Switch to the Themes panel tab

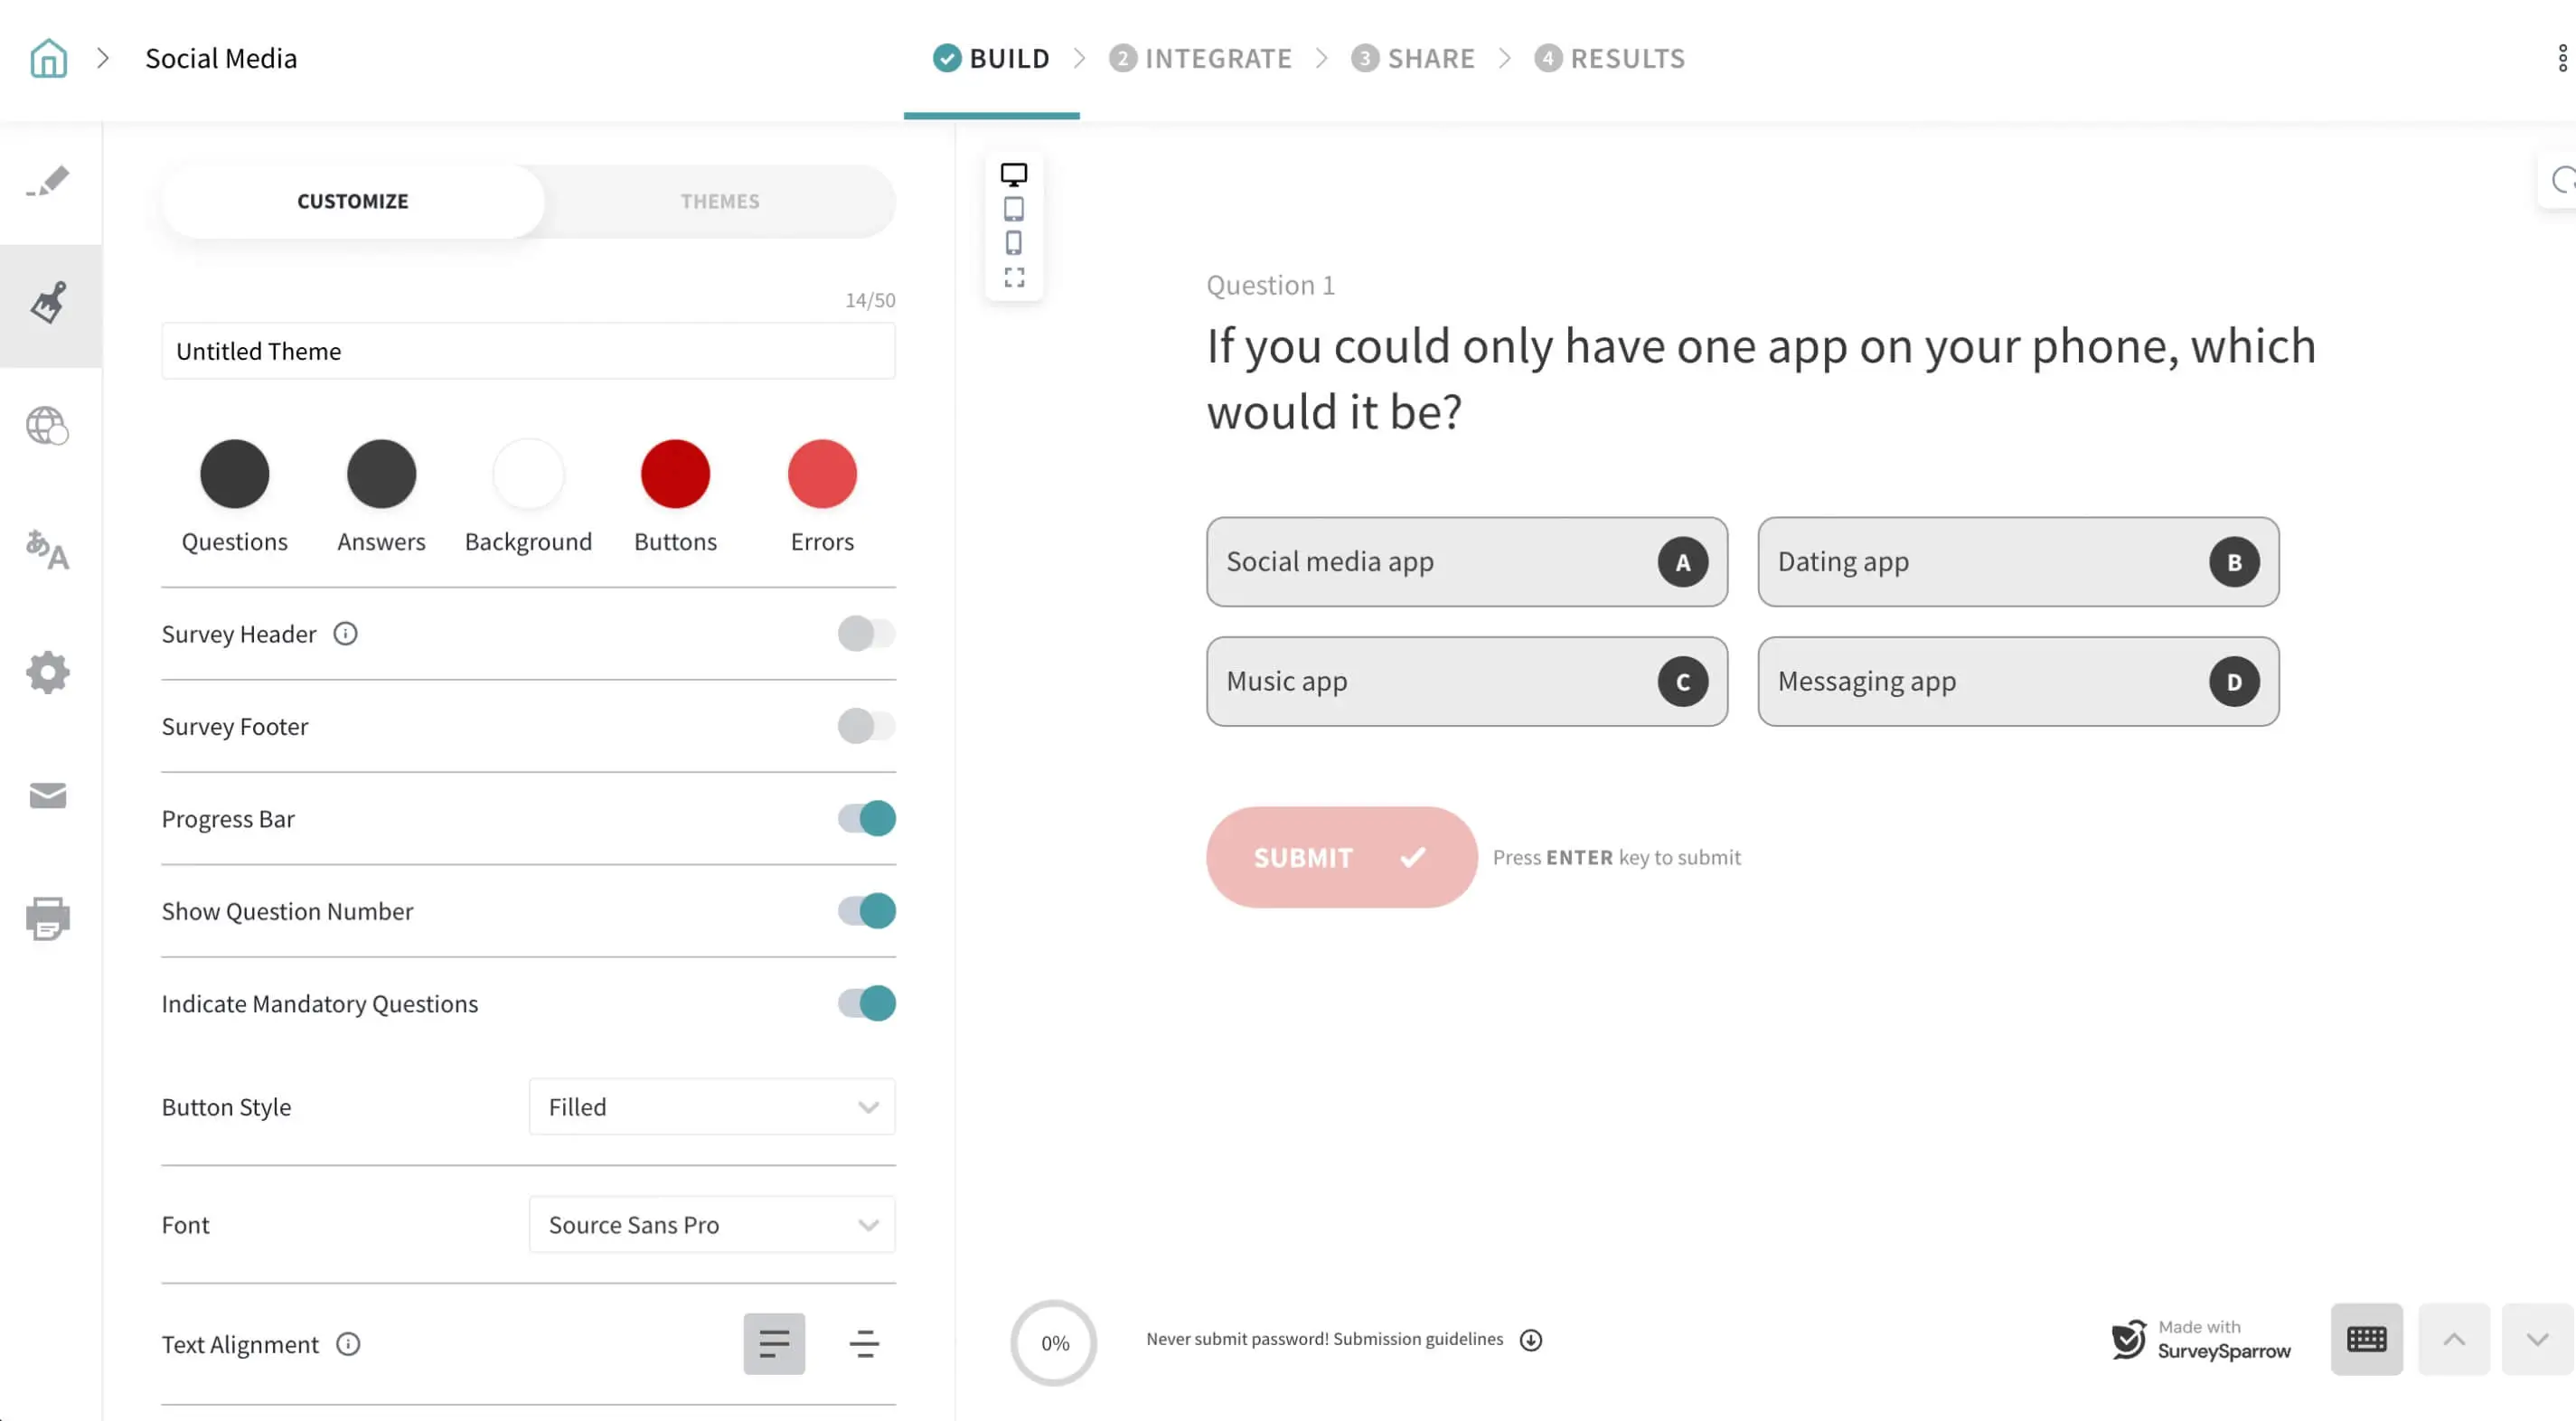point(719,198)
